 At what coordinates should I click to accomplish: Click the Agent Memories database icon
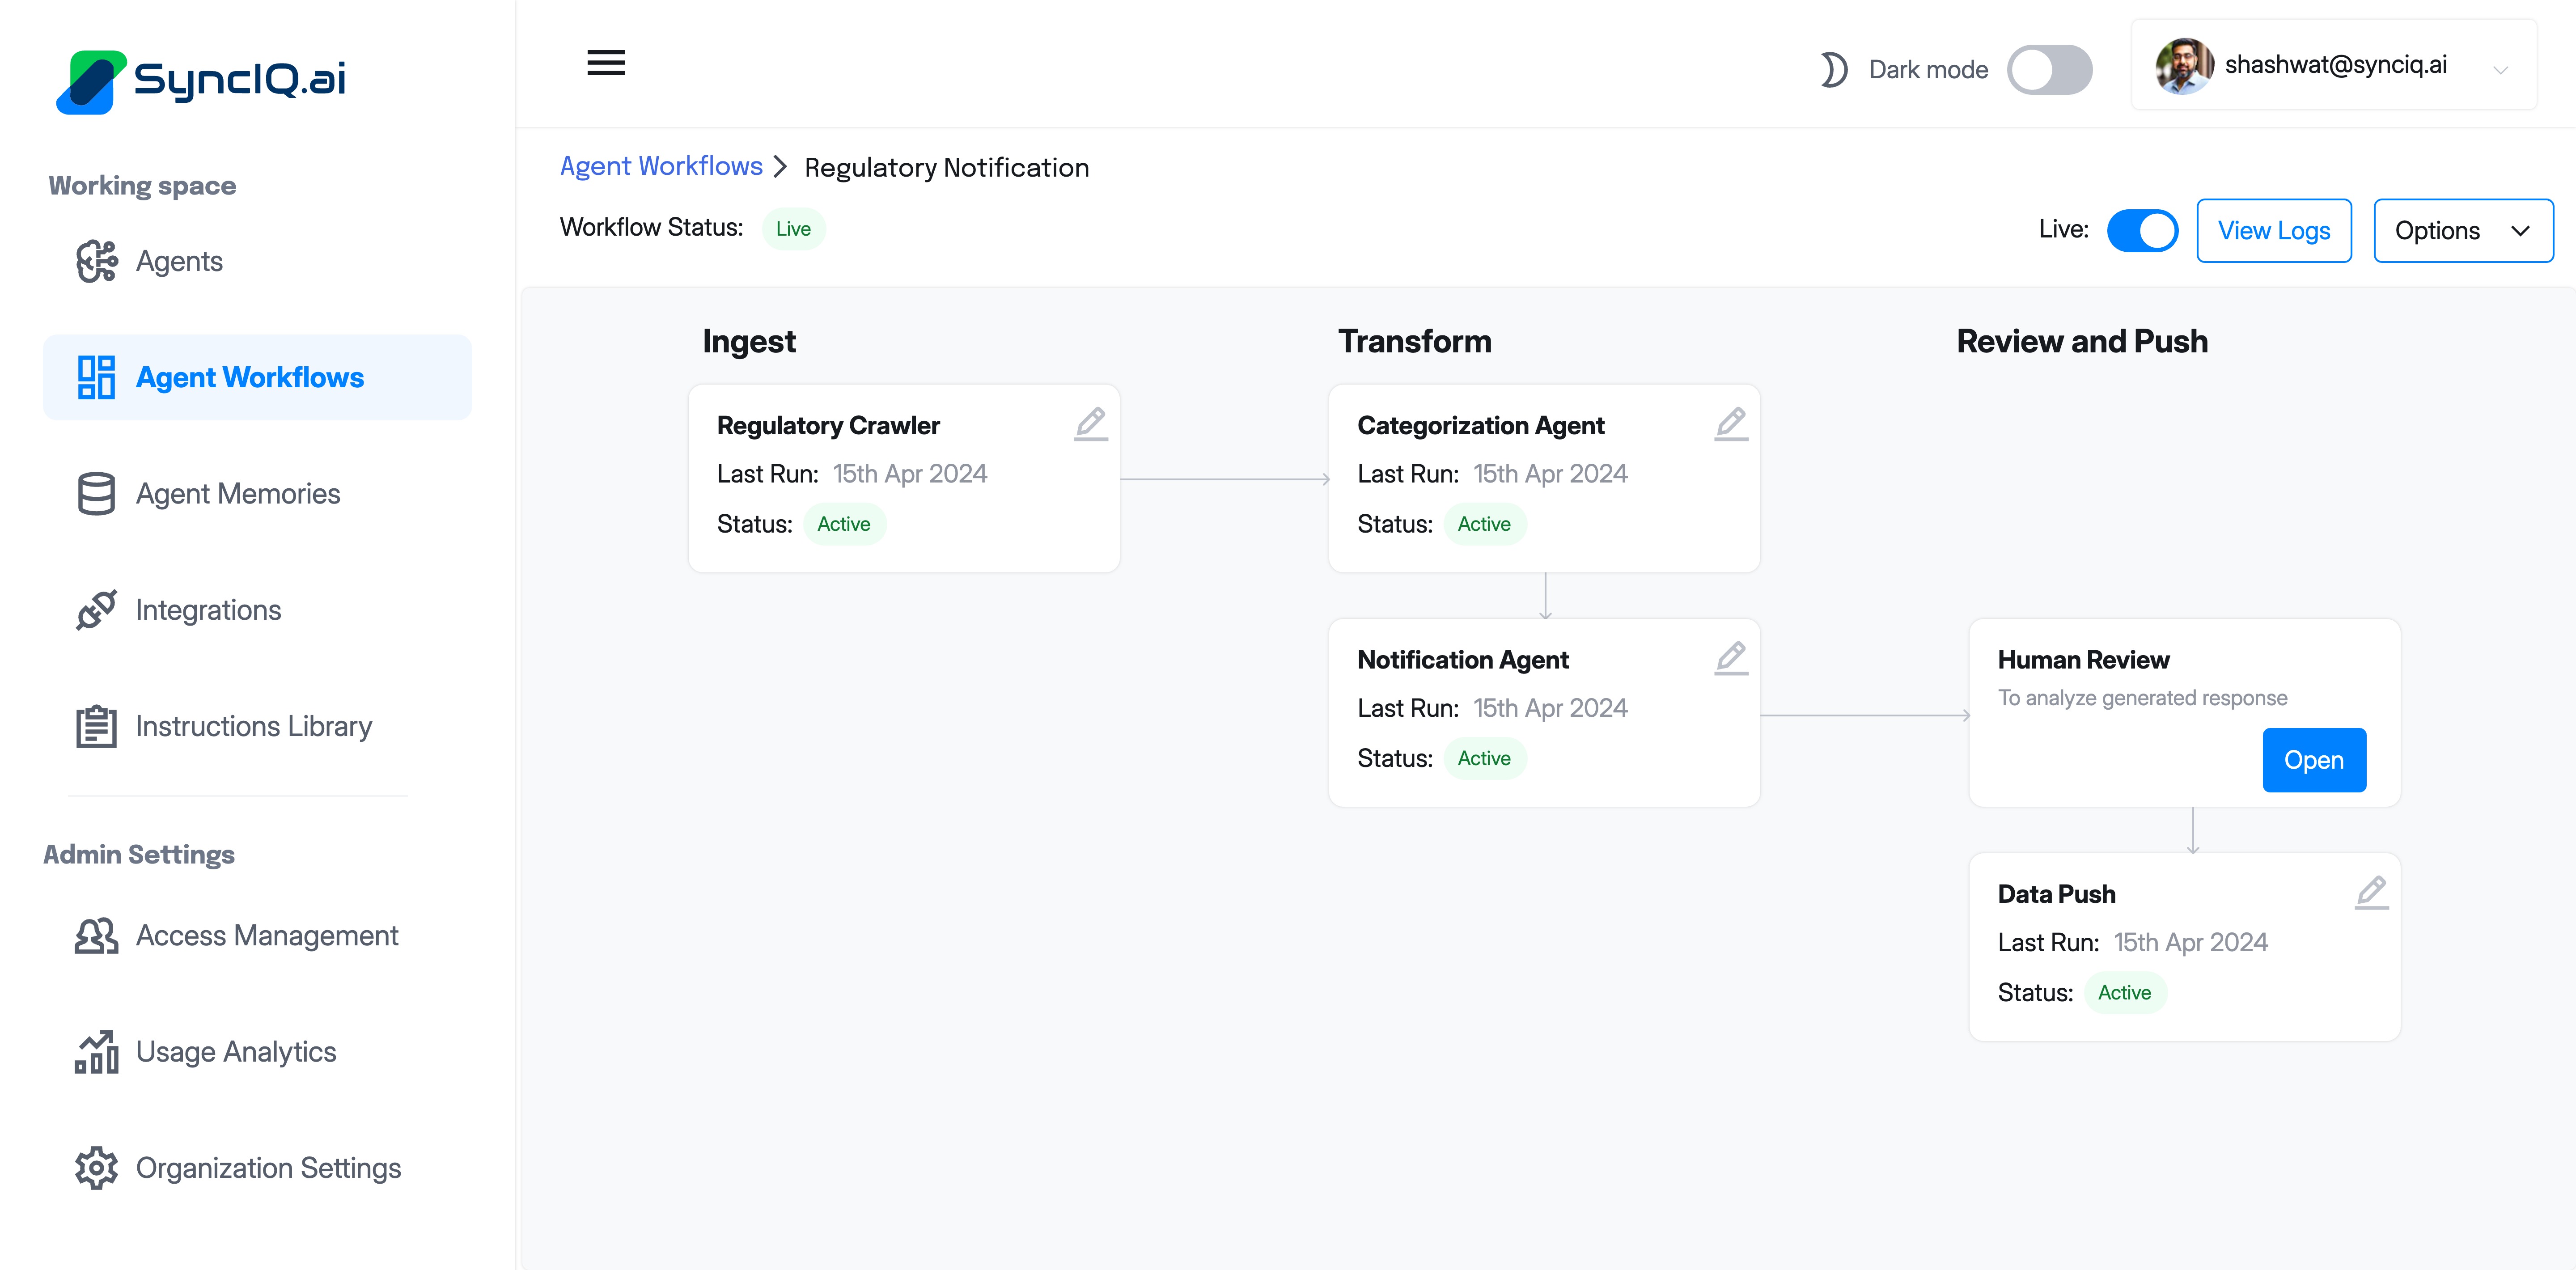click(x=96, y=494)
